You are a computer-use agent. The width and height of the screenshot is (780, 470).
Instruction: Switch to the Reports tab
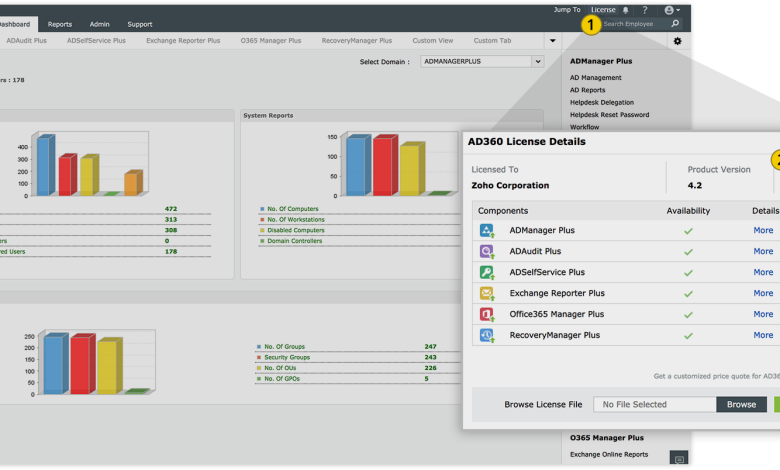tap(60, 24)
